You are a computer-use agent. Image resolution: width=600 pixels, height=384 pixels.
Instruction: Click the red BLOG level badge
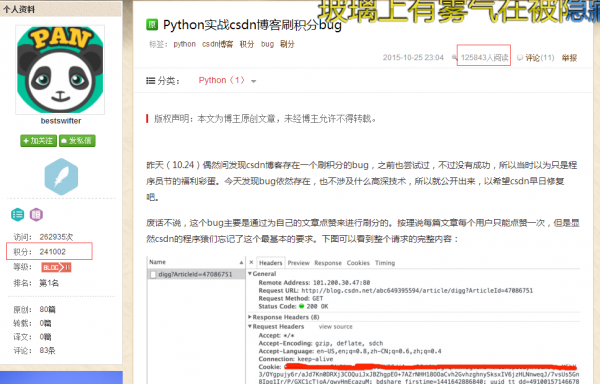click(x=56, y=267)
